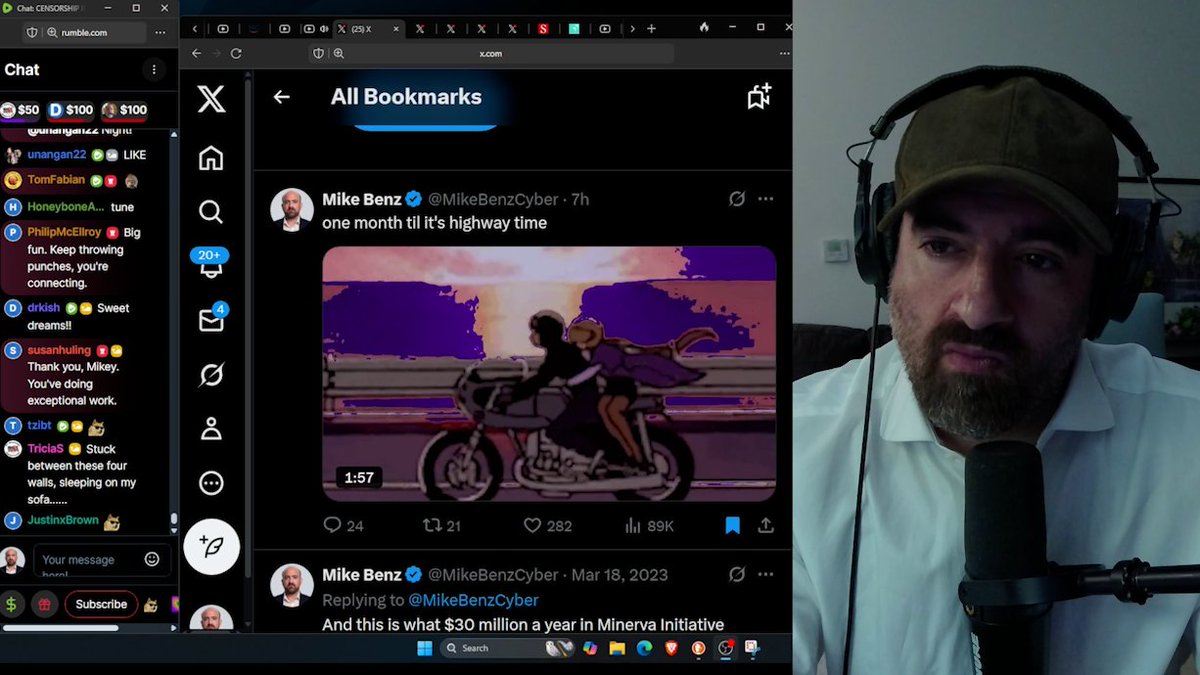Open Mike Benz avatar on highway post
Viewport: 1200px width, 675px height.
[292, 210]
